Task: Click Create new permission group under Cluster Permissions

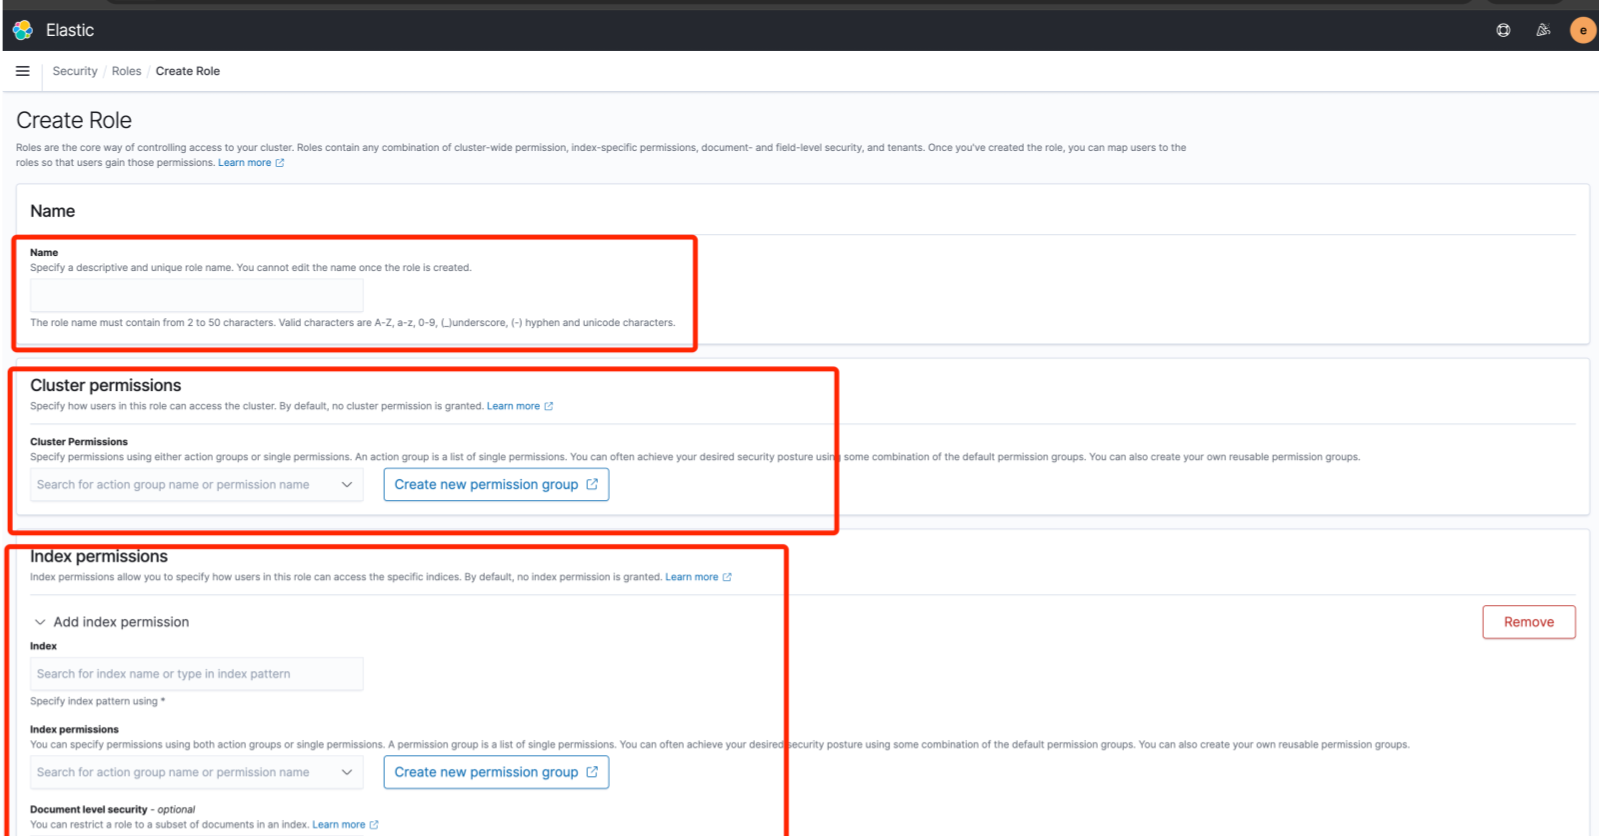Action: pos(496,485)
